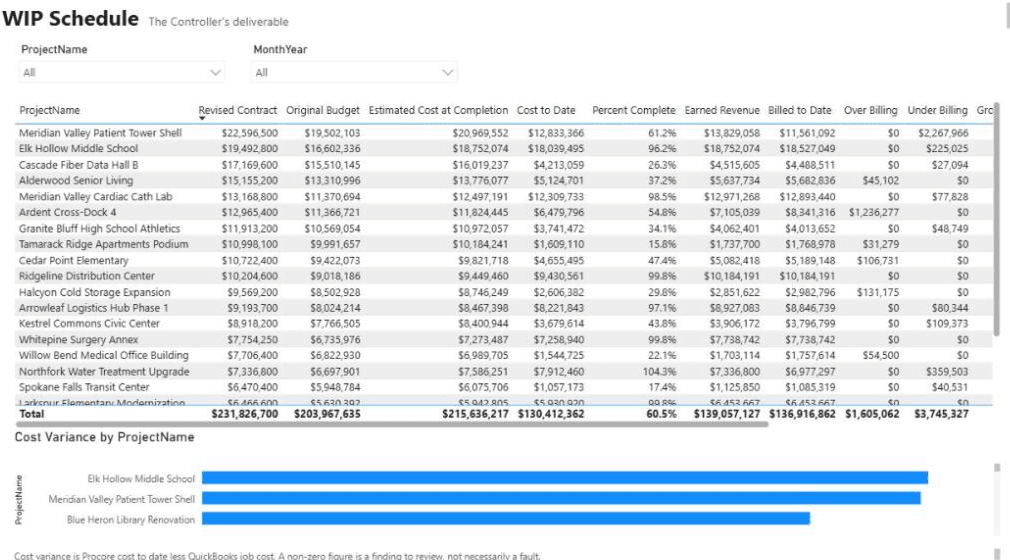Click the Blue Heron Library Renovation axis label
1010x560 pixels.
(x=131, y=519)
